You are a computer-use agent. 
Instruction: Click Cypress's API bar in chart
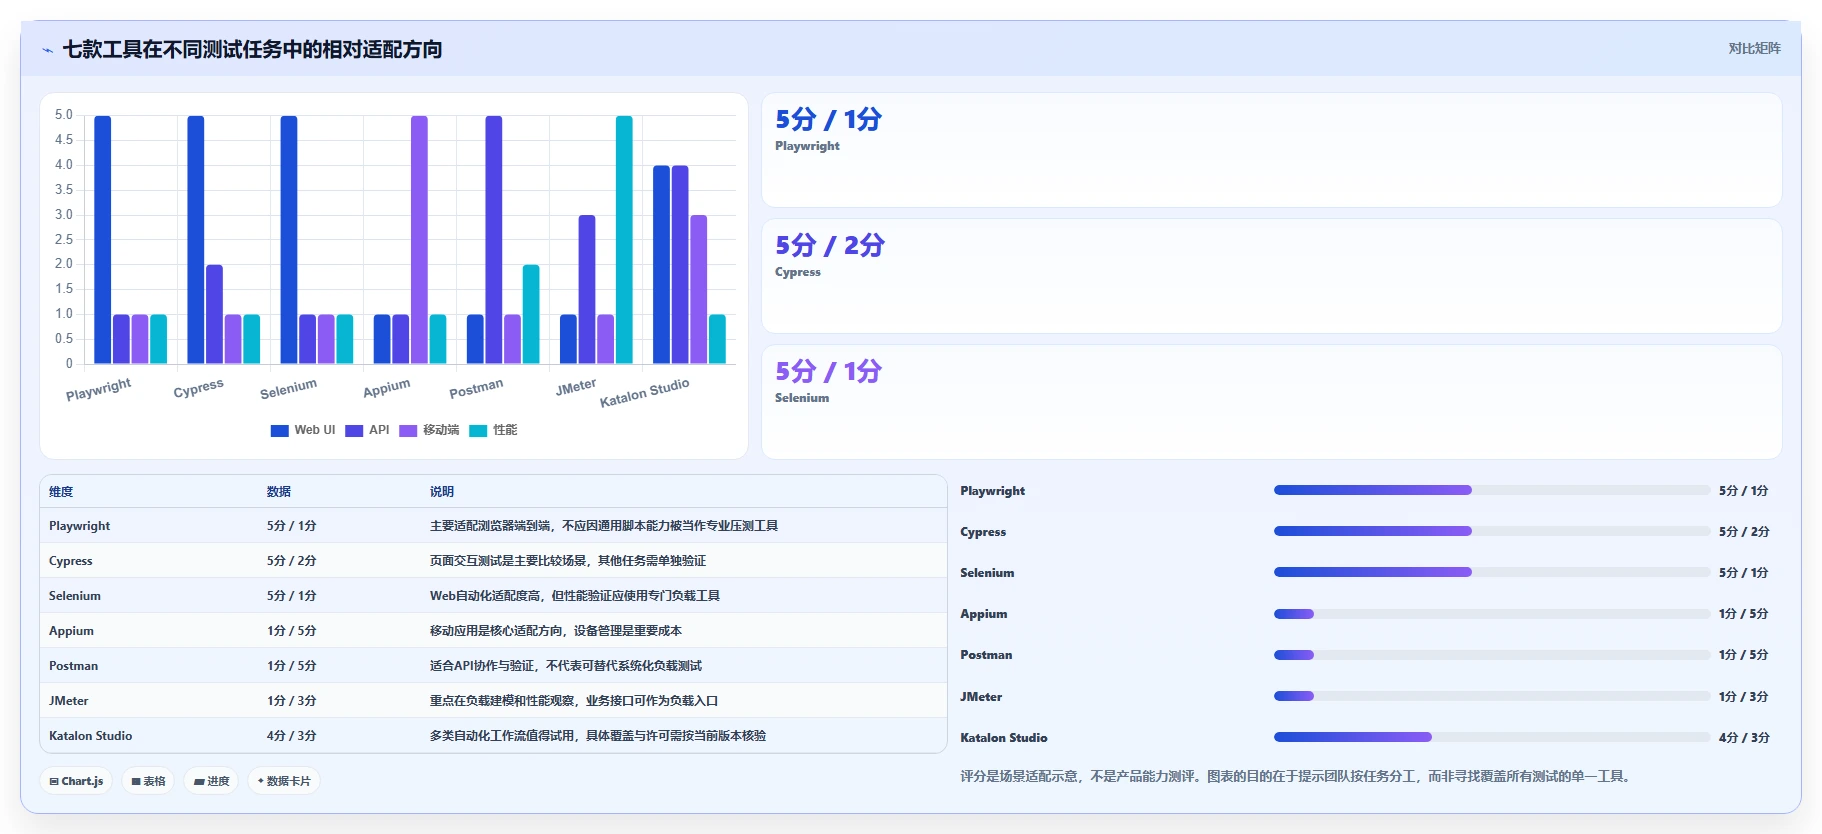(215, 314)
